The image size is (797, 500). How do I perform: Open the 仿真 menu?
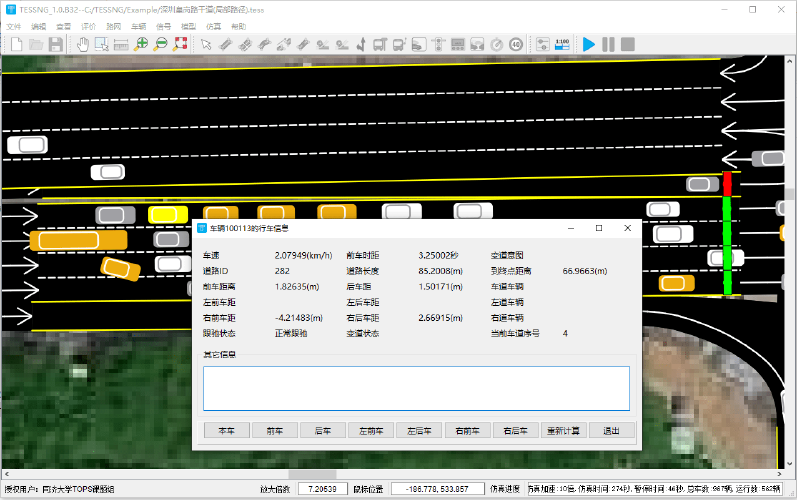(x=213, y=26)
